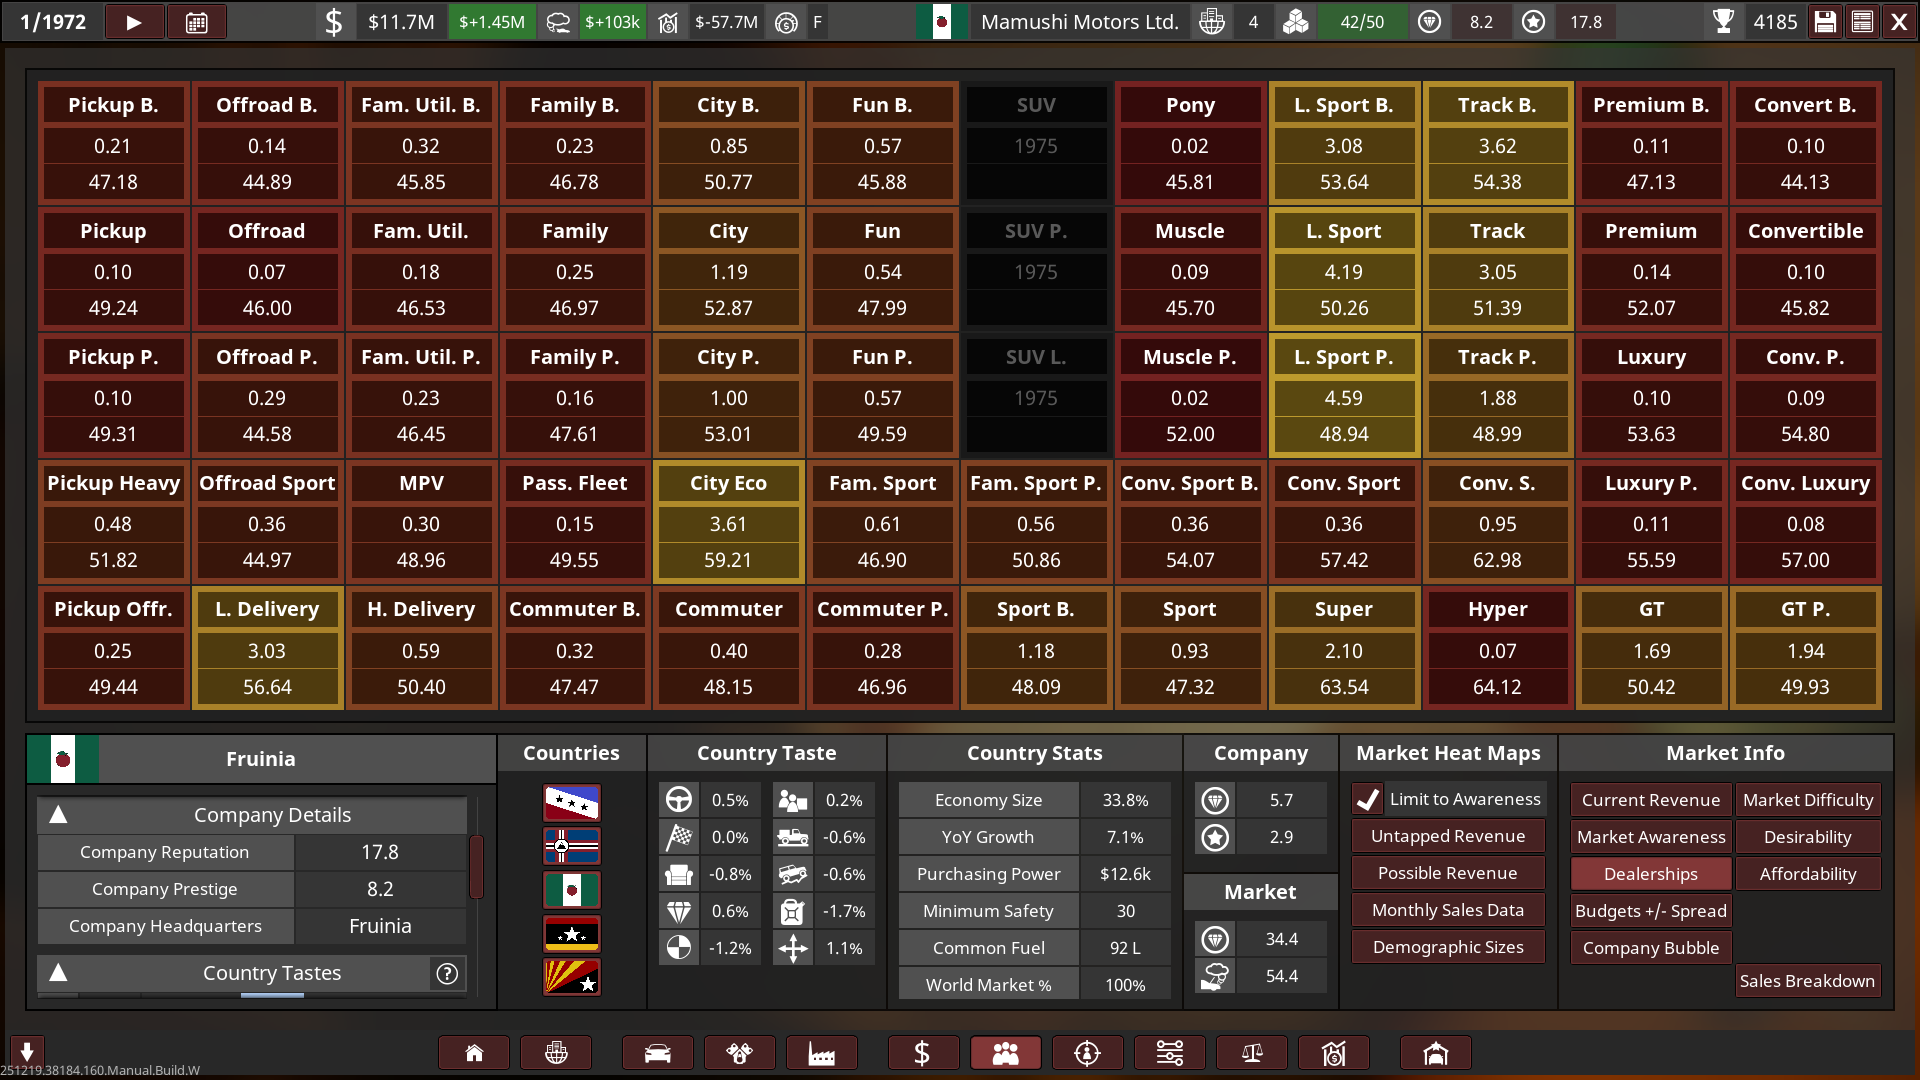The image size is (1920, 1080).
Task: Click the car designer icon
Action: coord(657,1053)
